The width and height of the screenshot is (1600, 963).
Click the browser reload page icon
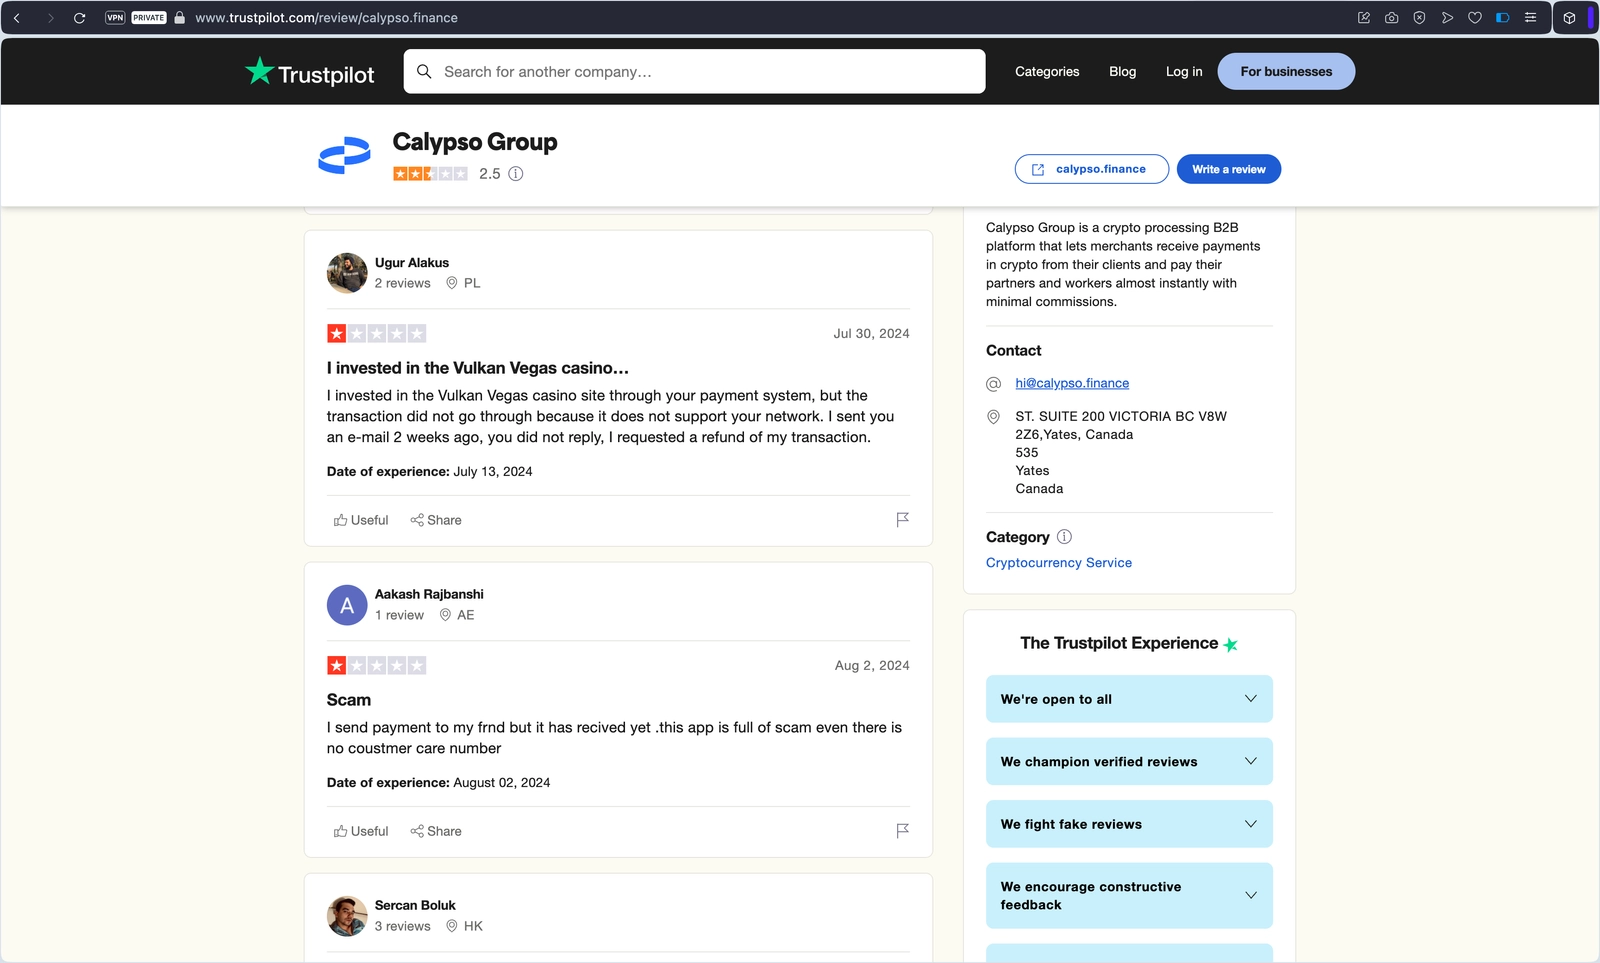[x=79, y=18]
